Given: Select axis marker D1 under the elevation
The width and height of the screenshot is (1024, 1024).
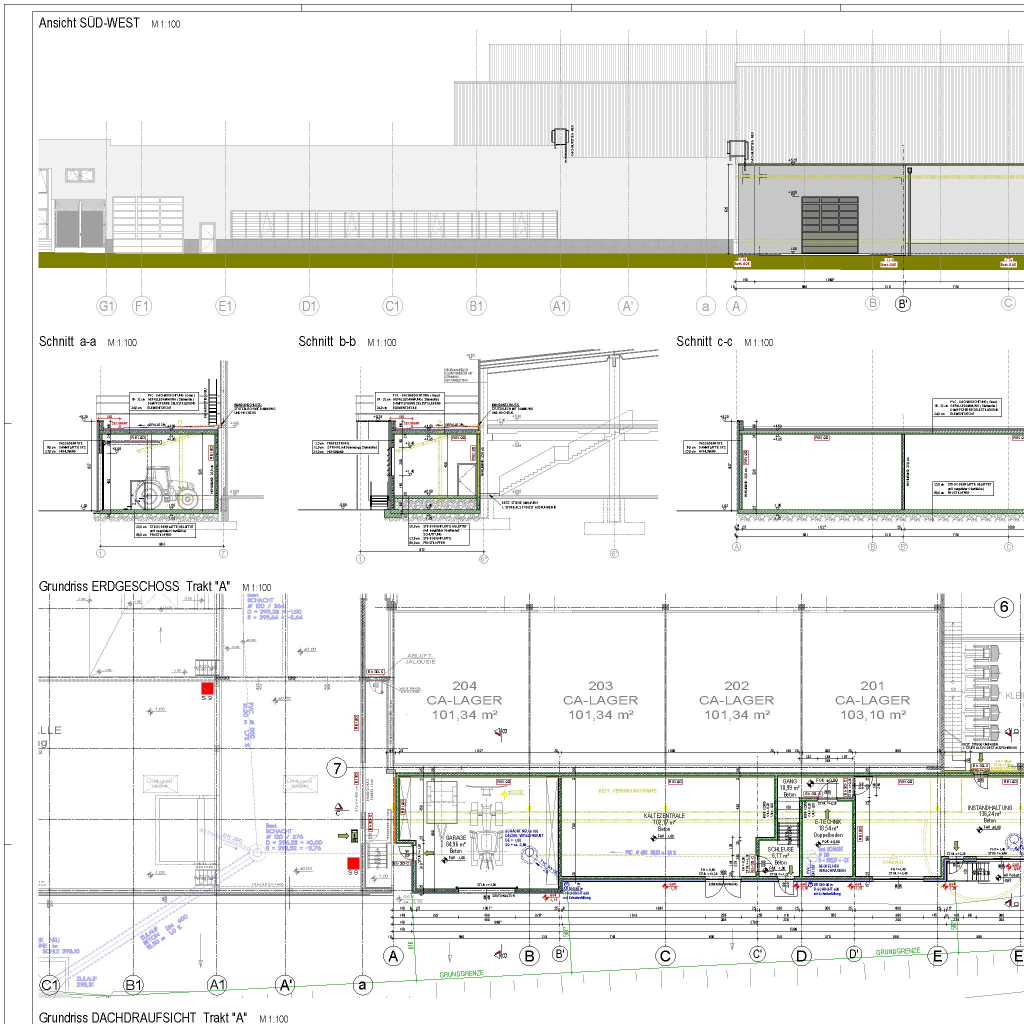Looking at the screenshot, I should coord(309,306).
